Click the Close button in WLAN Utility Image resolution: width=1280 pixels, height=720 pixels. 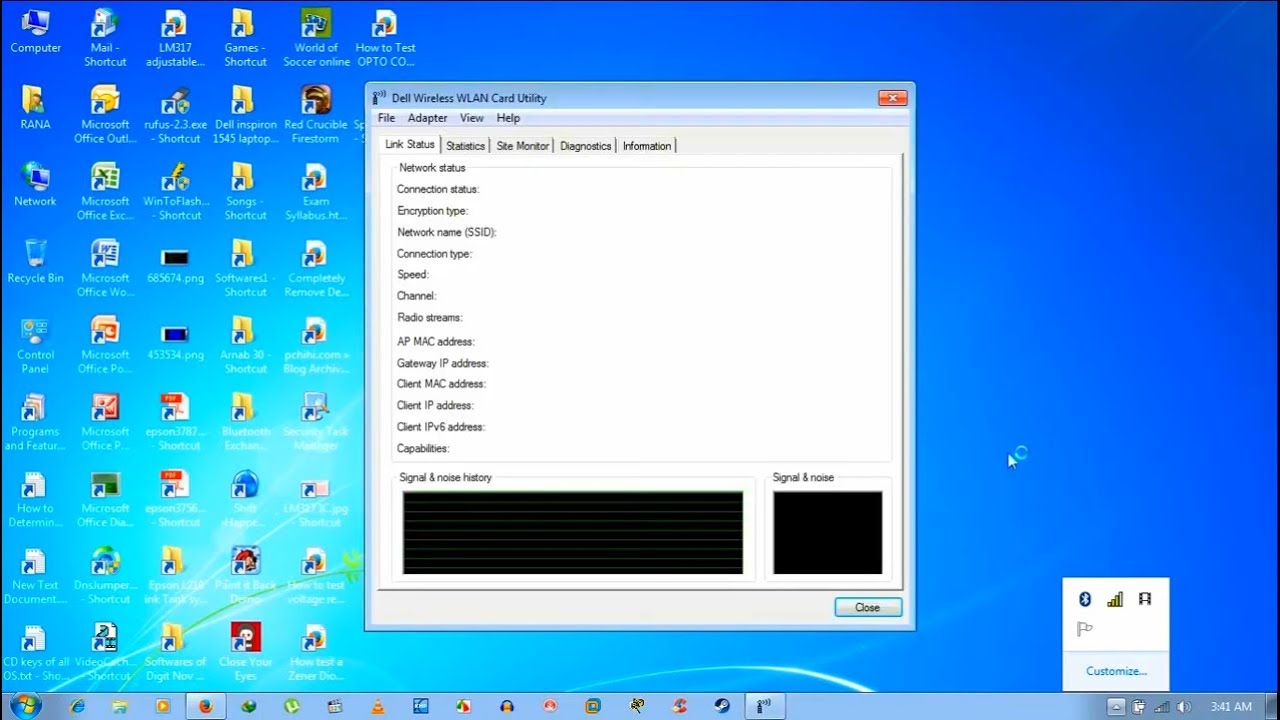point(867,607)
